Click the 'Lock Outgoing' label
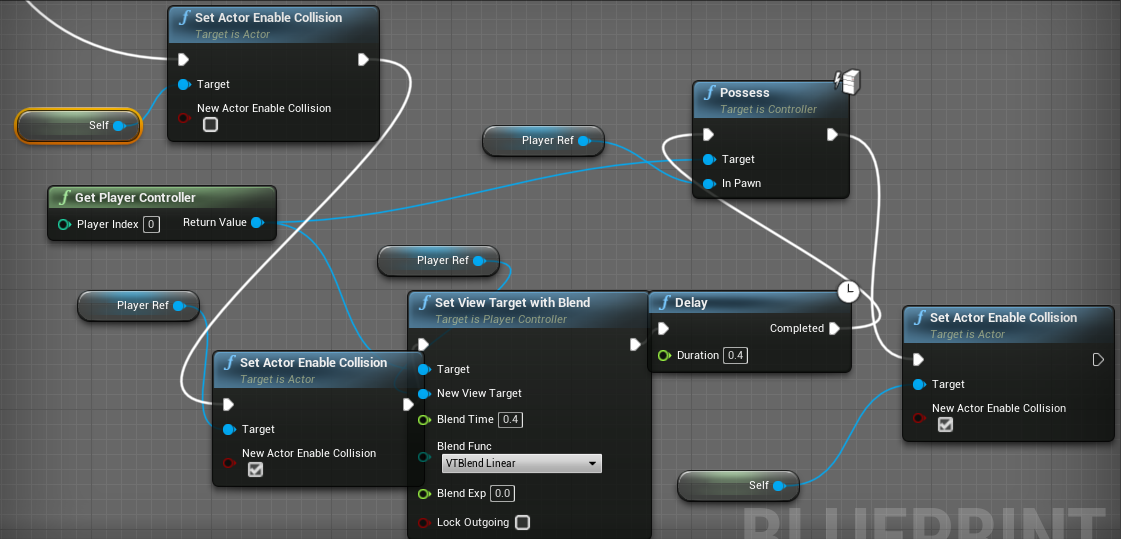 coord(473,523)
